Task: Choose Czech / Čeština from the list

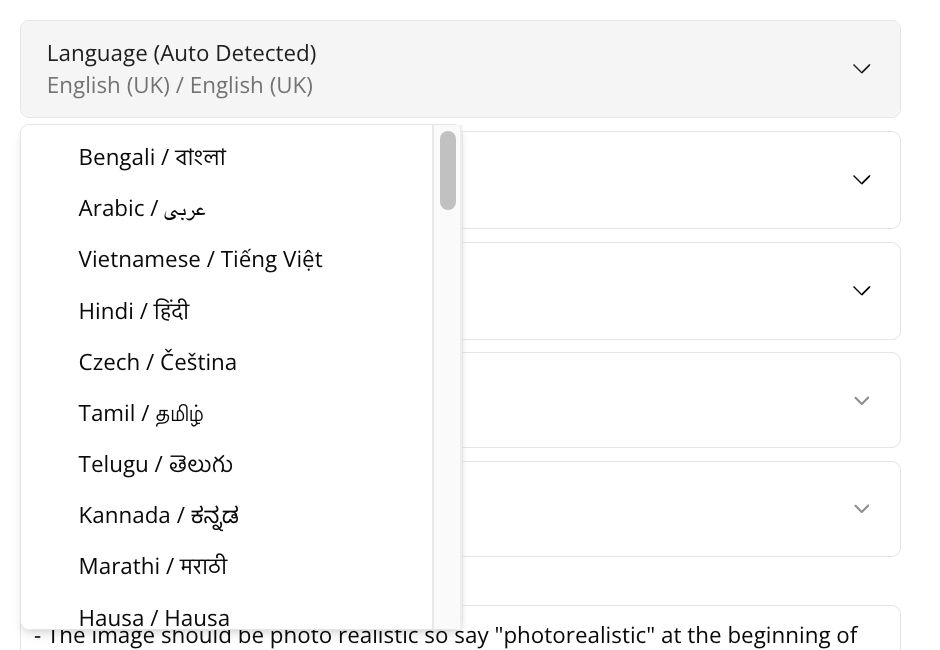Action: [157, 361]
